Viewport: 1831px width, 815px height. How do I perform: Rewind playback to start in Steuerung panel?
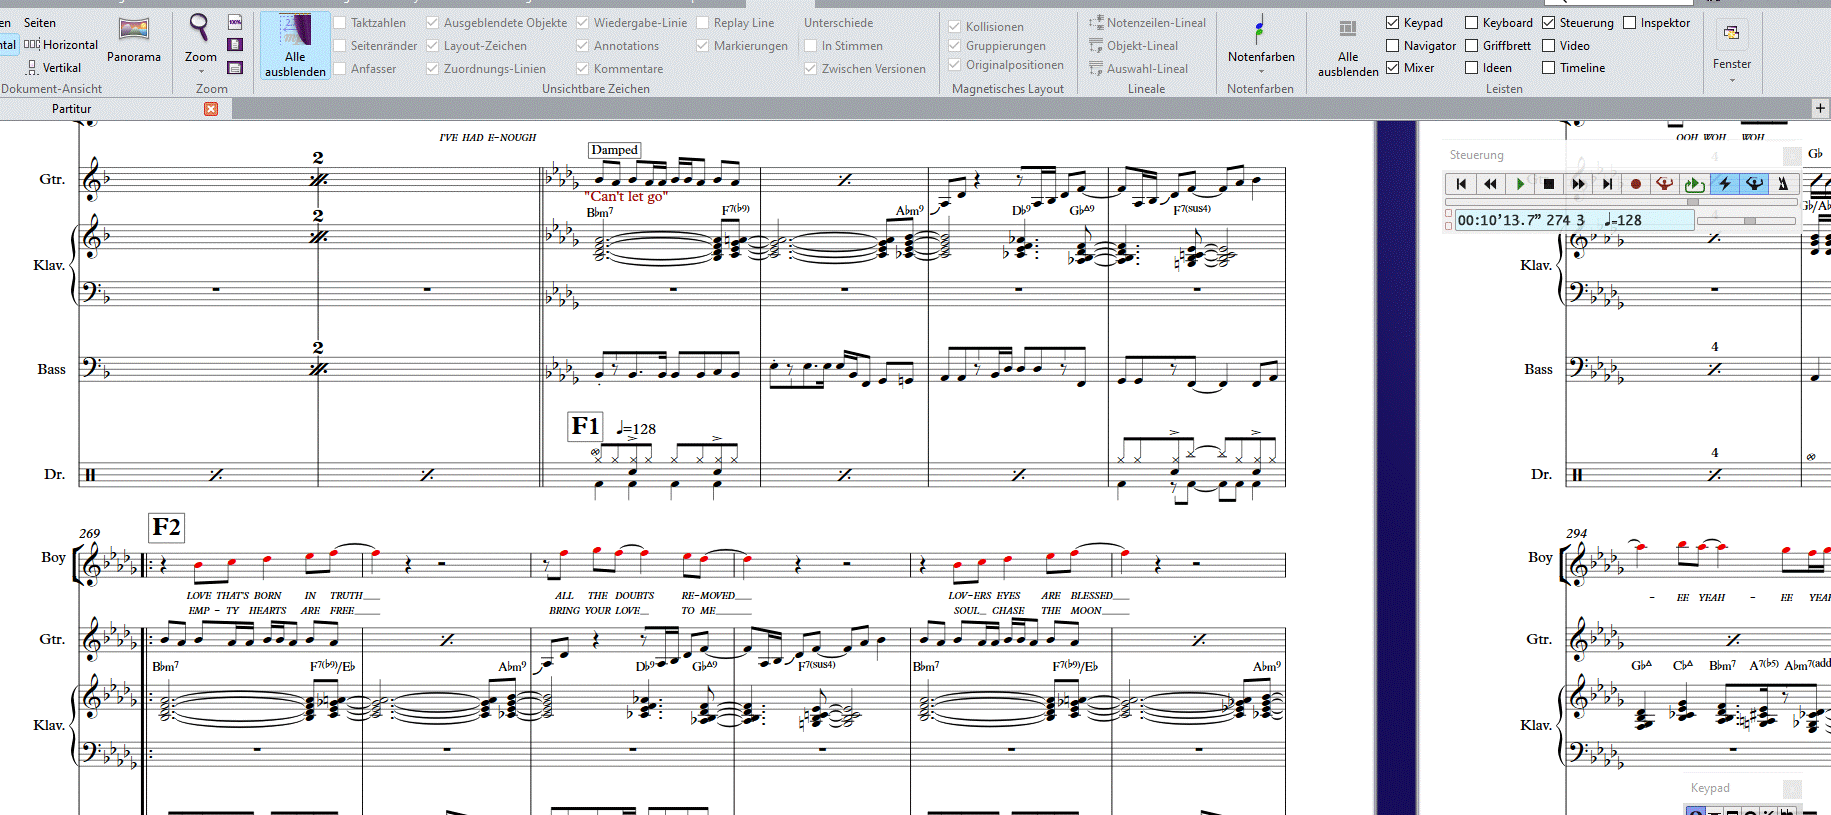pyautogui.click(x=1461, y=184)
